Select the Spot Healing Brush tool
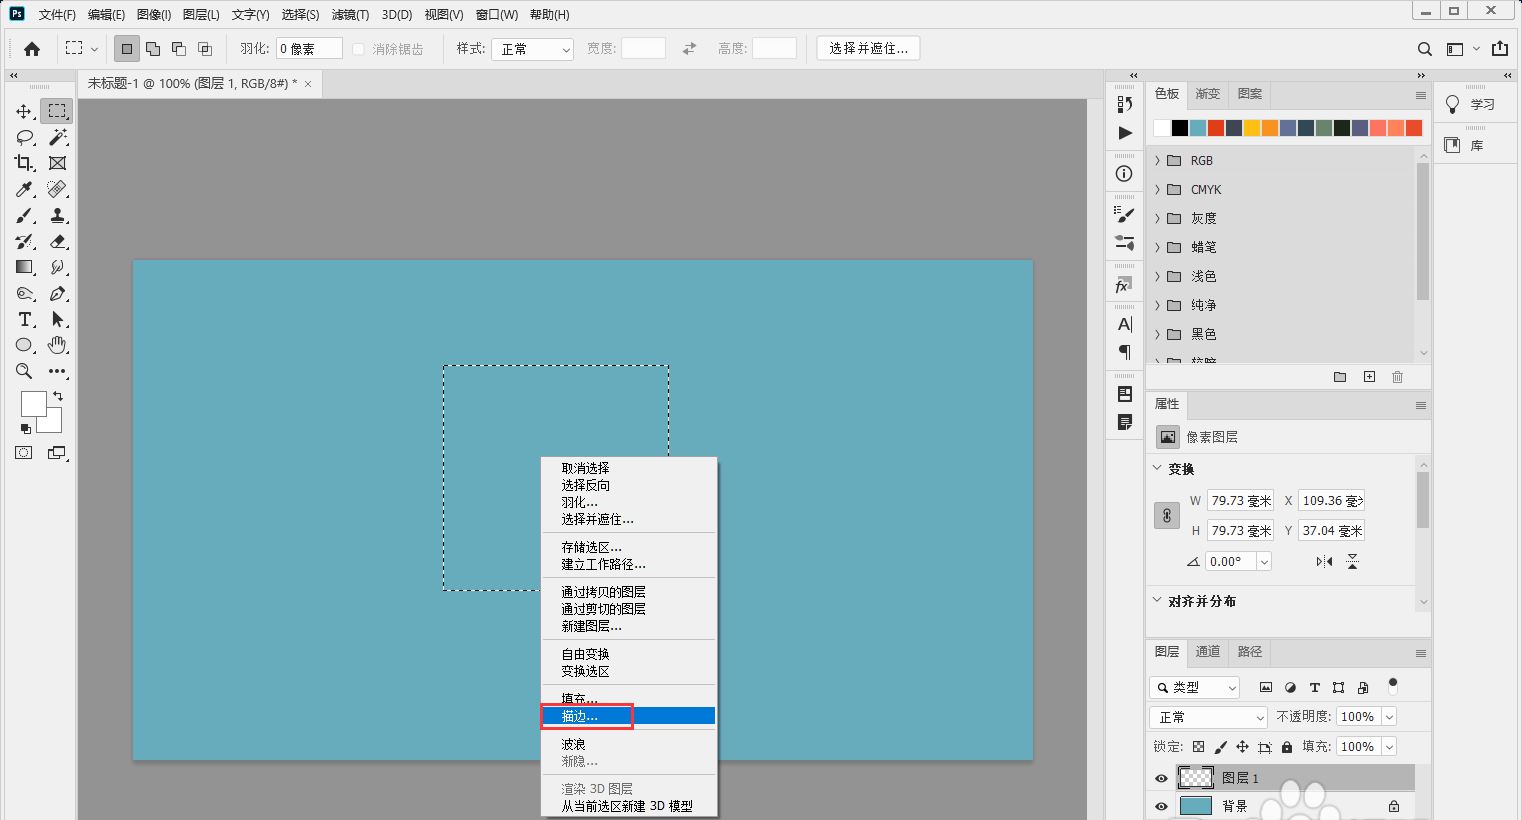This screenshot has height=820, width=1522. (57, 189)
